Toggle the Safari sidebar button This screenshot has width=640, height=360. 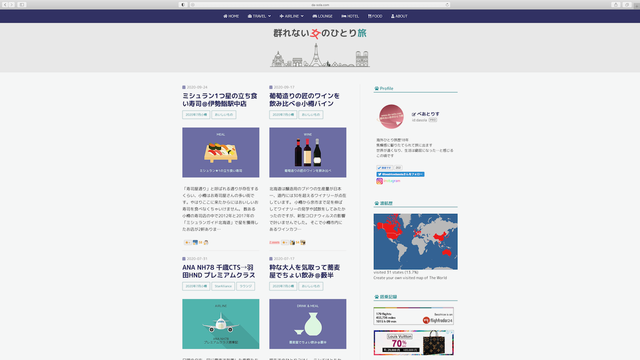pyautogui.click(x=22, y=4)
